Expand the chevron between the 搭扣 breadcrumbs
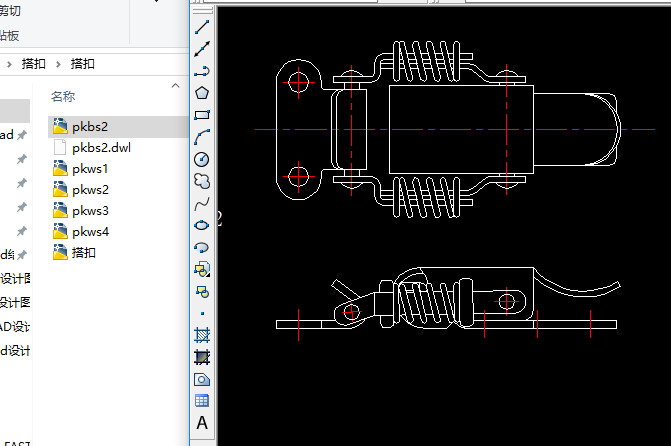This screenshot has height=446, width=671. (x=59, y=63)
